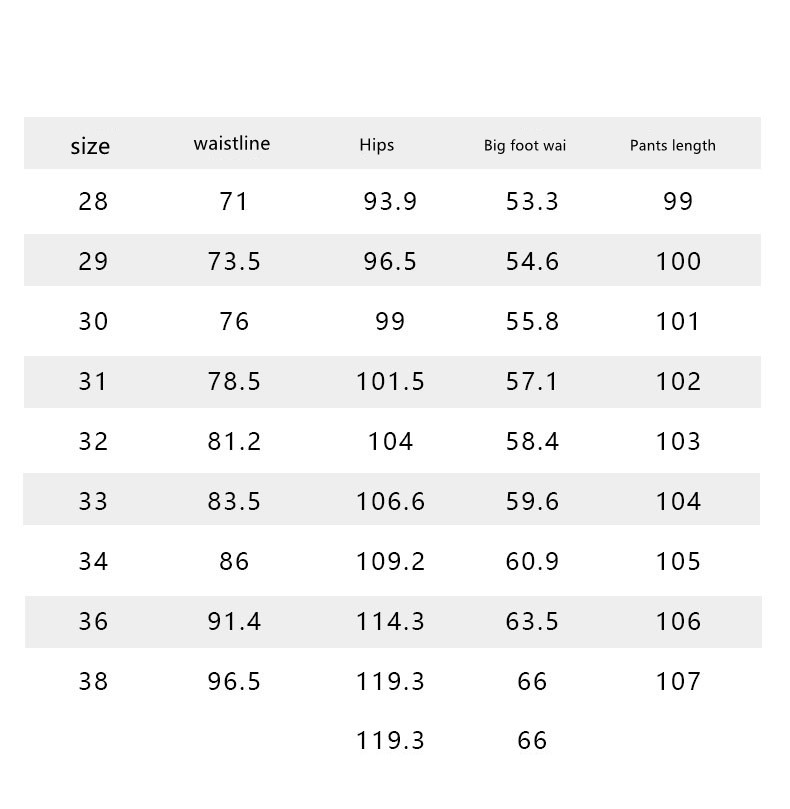Select size 31 row label

(x=93, y=382)
